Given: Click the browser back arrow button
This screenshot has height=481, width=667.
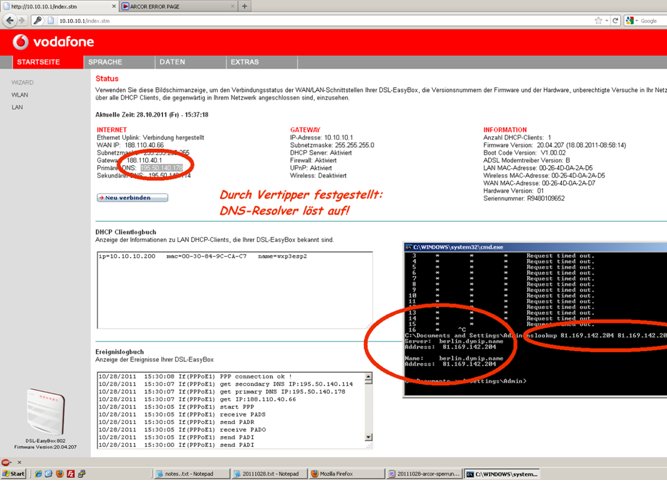Looking at the screenshot, I should (x=10, y=20).
